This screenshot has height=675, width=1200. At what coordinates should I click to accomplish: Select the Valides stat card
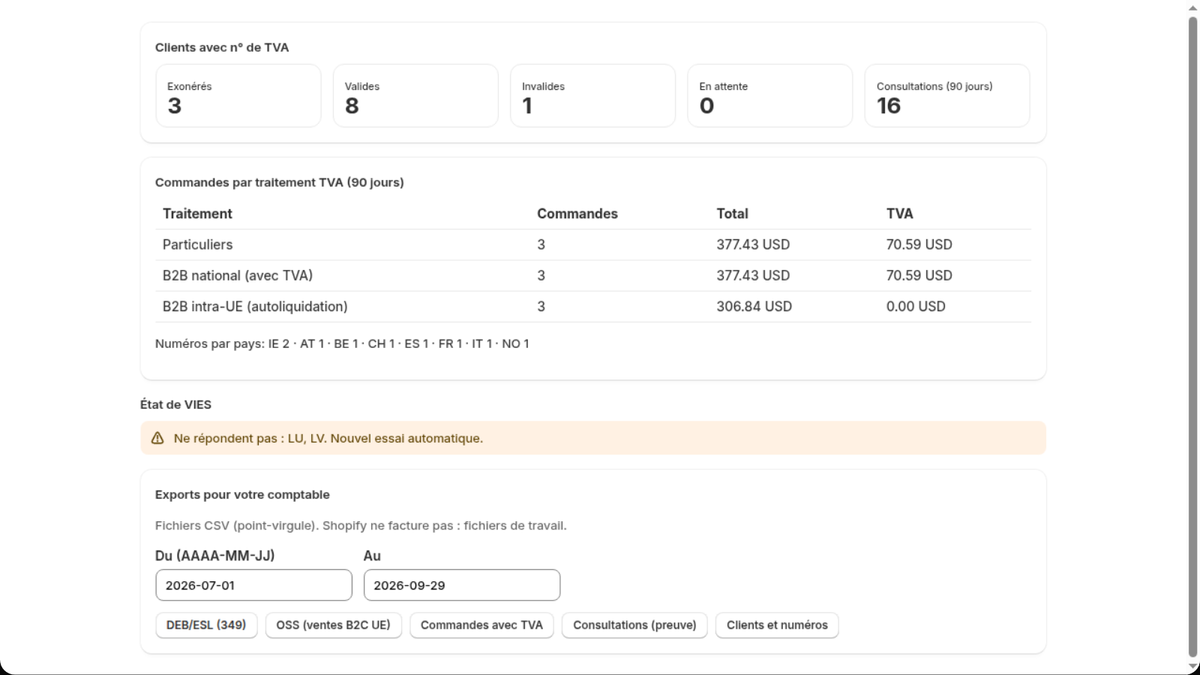click(415, 96)
